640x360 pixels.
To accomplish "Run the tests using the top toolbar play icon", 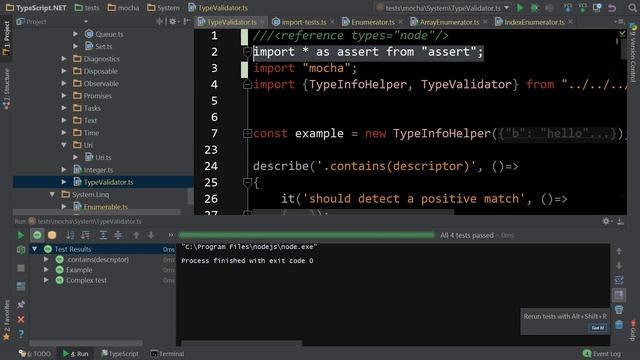I will [x=520, y=8].
